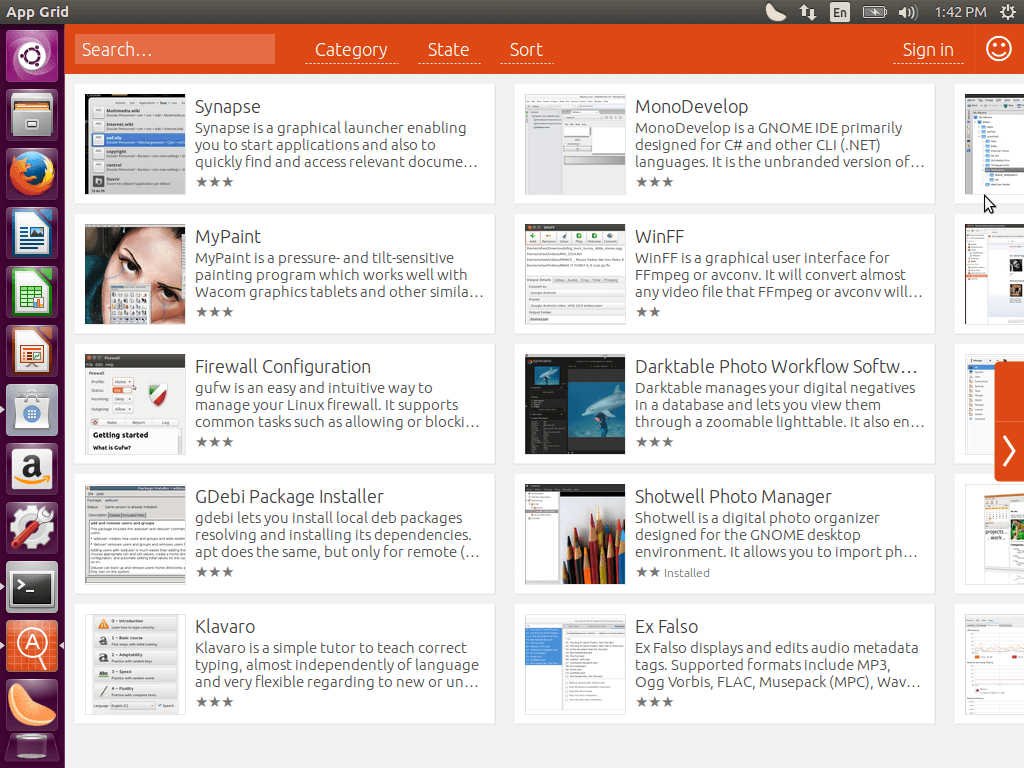Click the volume icon in the top panel
The width and height of the screenshot is (1024, 768).
[907, 12]
